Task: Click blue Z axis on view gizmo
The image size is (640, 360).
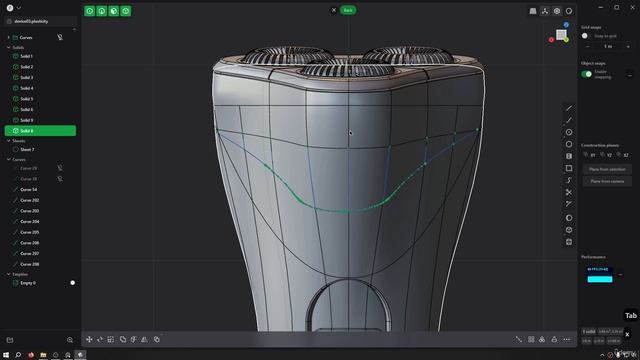Action: coord(566,25)
